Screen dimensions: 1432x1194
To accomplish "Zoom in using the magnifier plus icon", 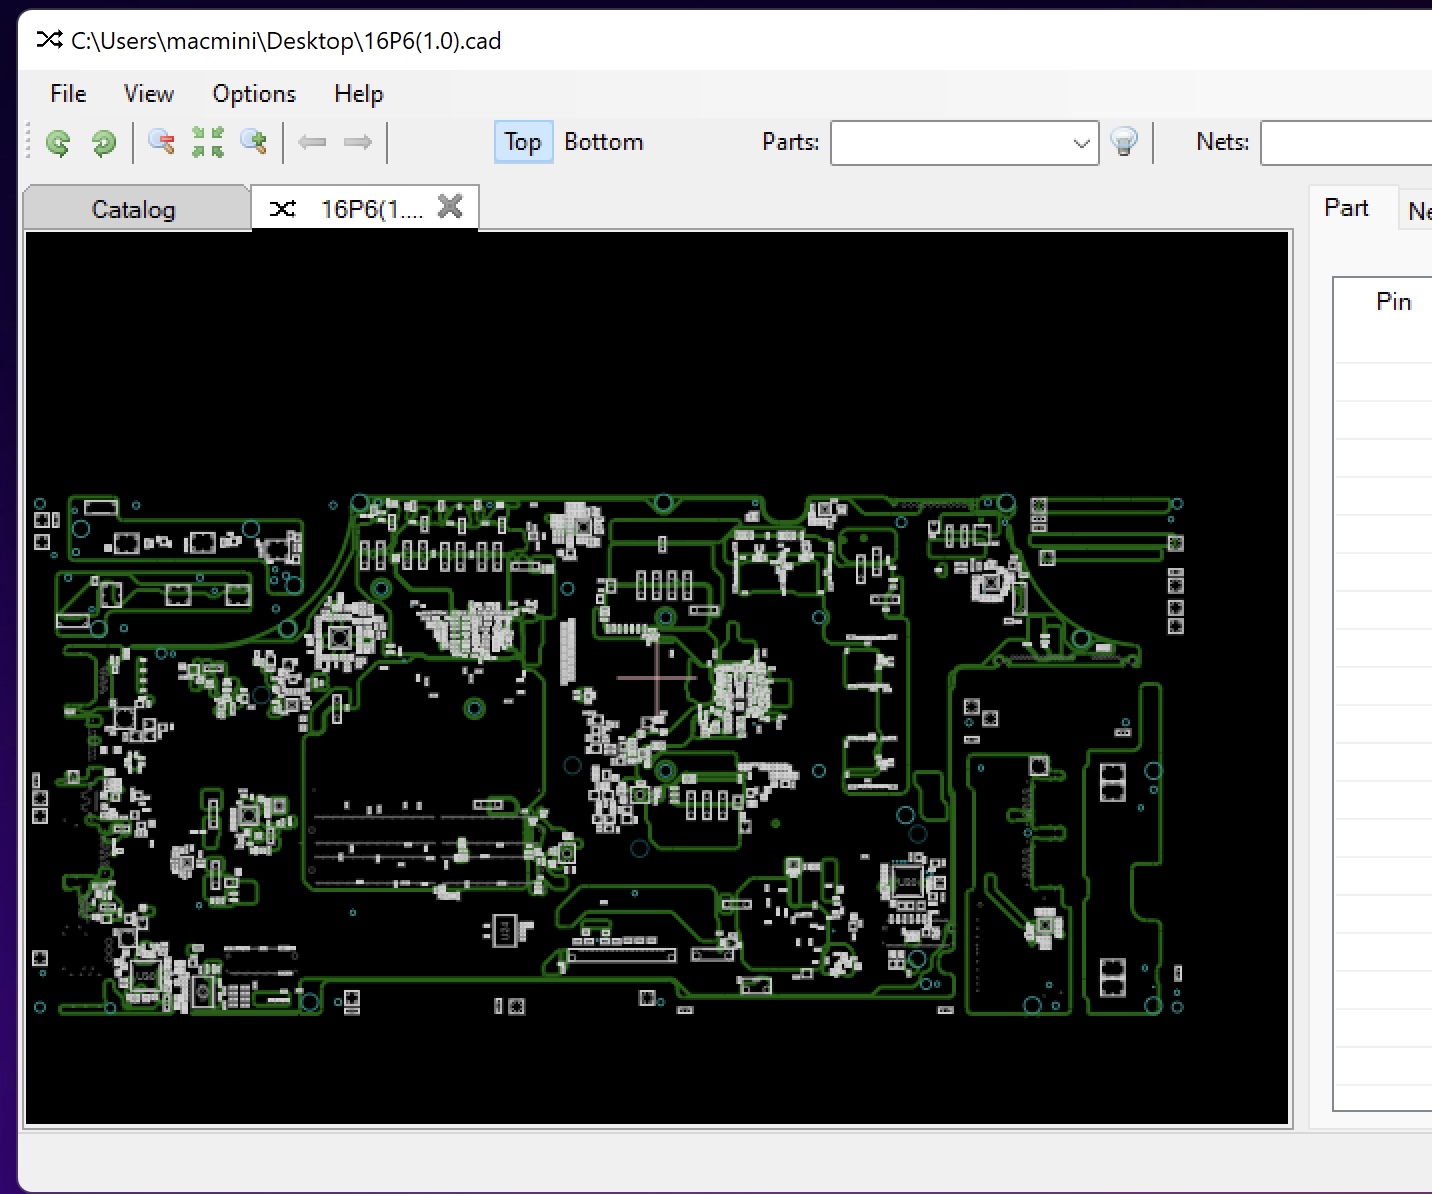I will (254, 142).
